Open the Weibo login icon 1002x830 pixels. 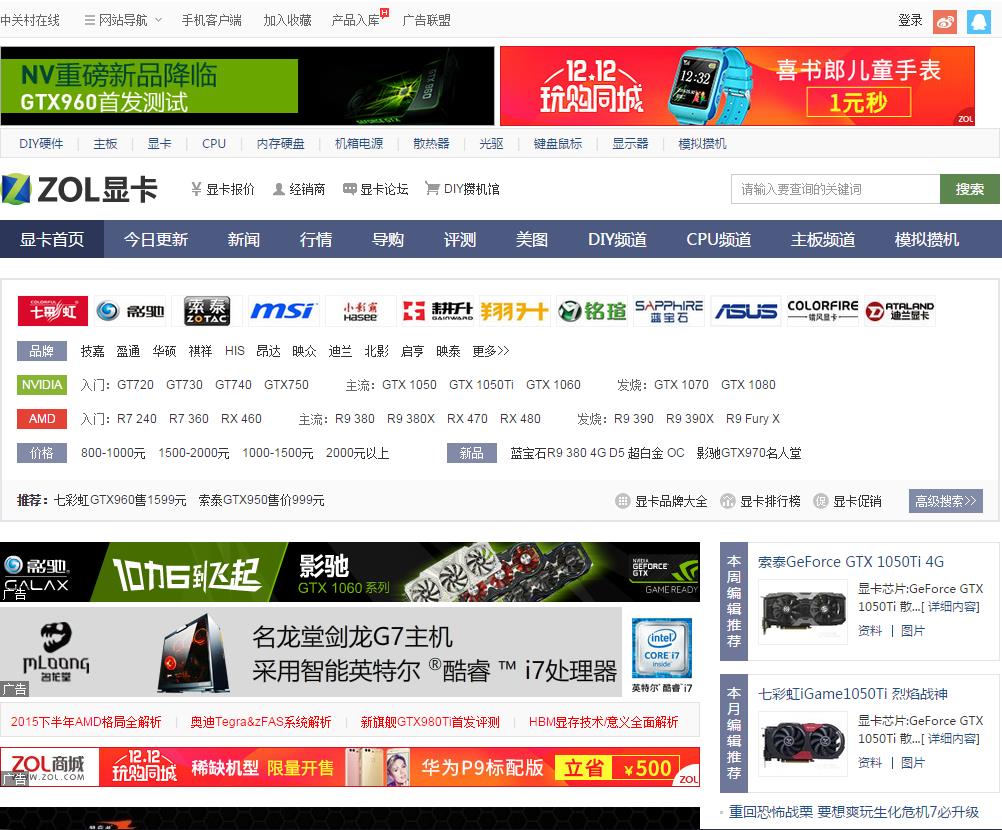point(944,21)
